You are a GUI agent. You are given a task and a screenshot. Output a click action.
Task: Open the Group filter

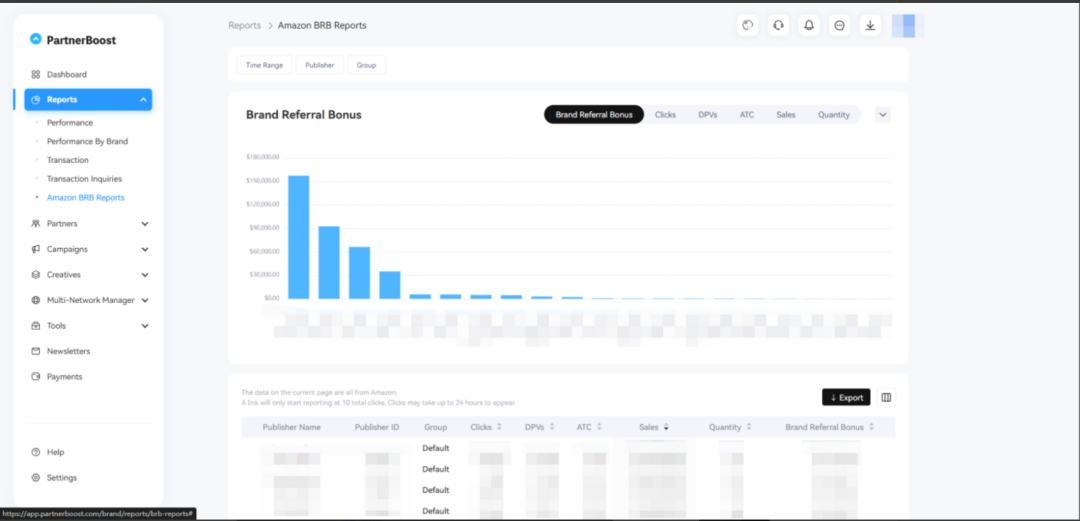pos(366,65)
